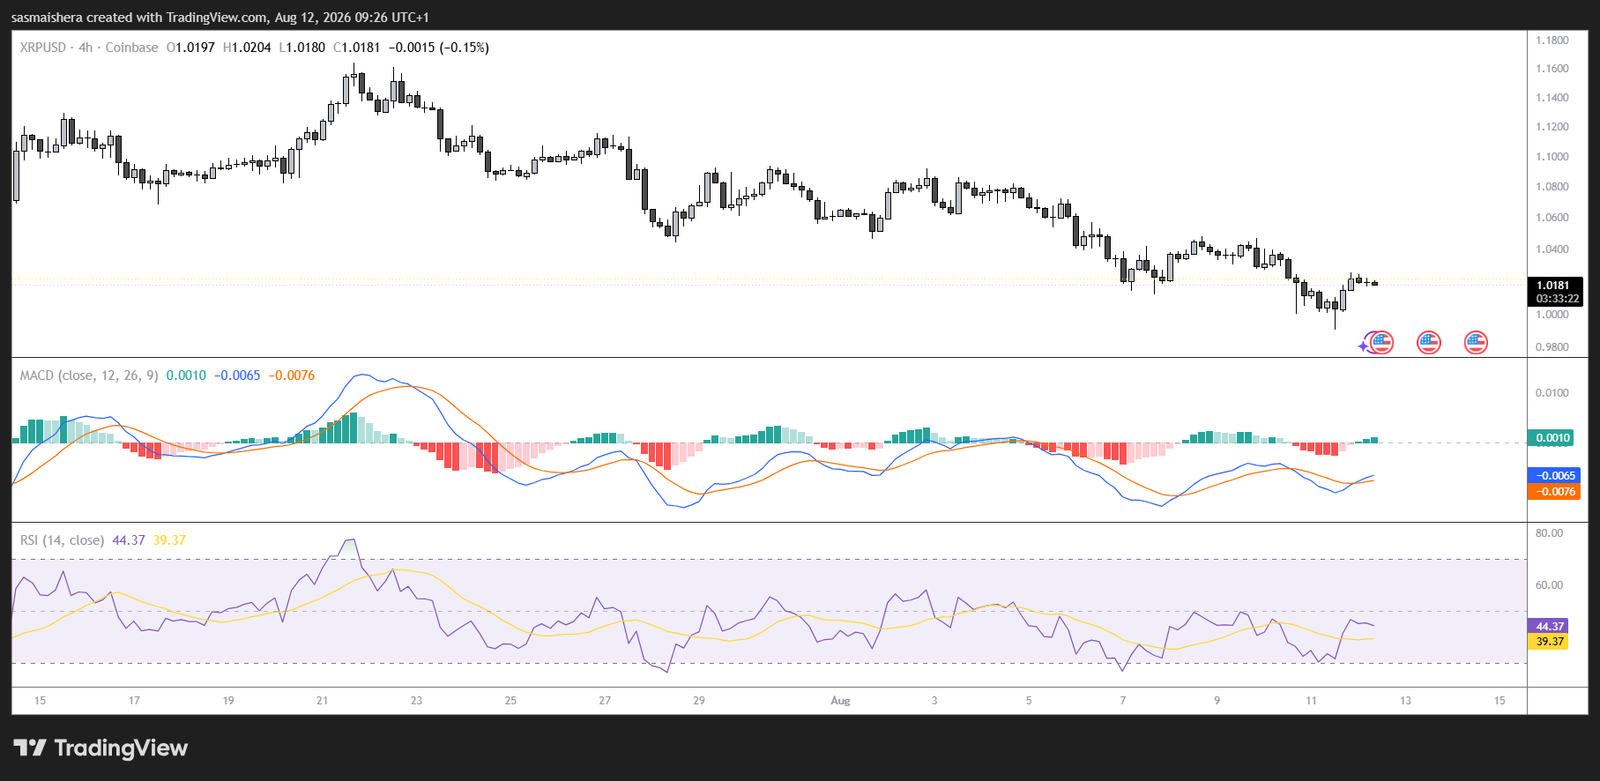
Task: Click the orange signal line value tag -0.0076
Action: [1554, 492]
